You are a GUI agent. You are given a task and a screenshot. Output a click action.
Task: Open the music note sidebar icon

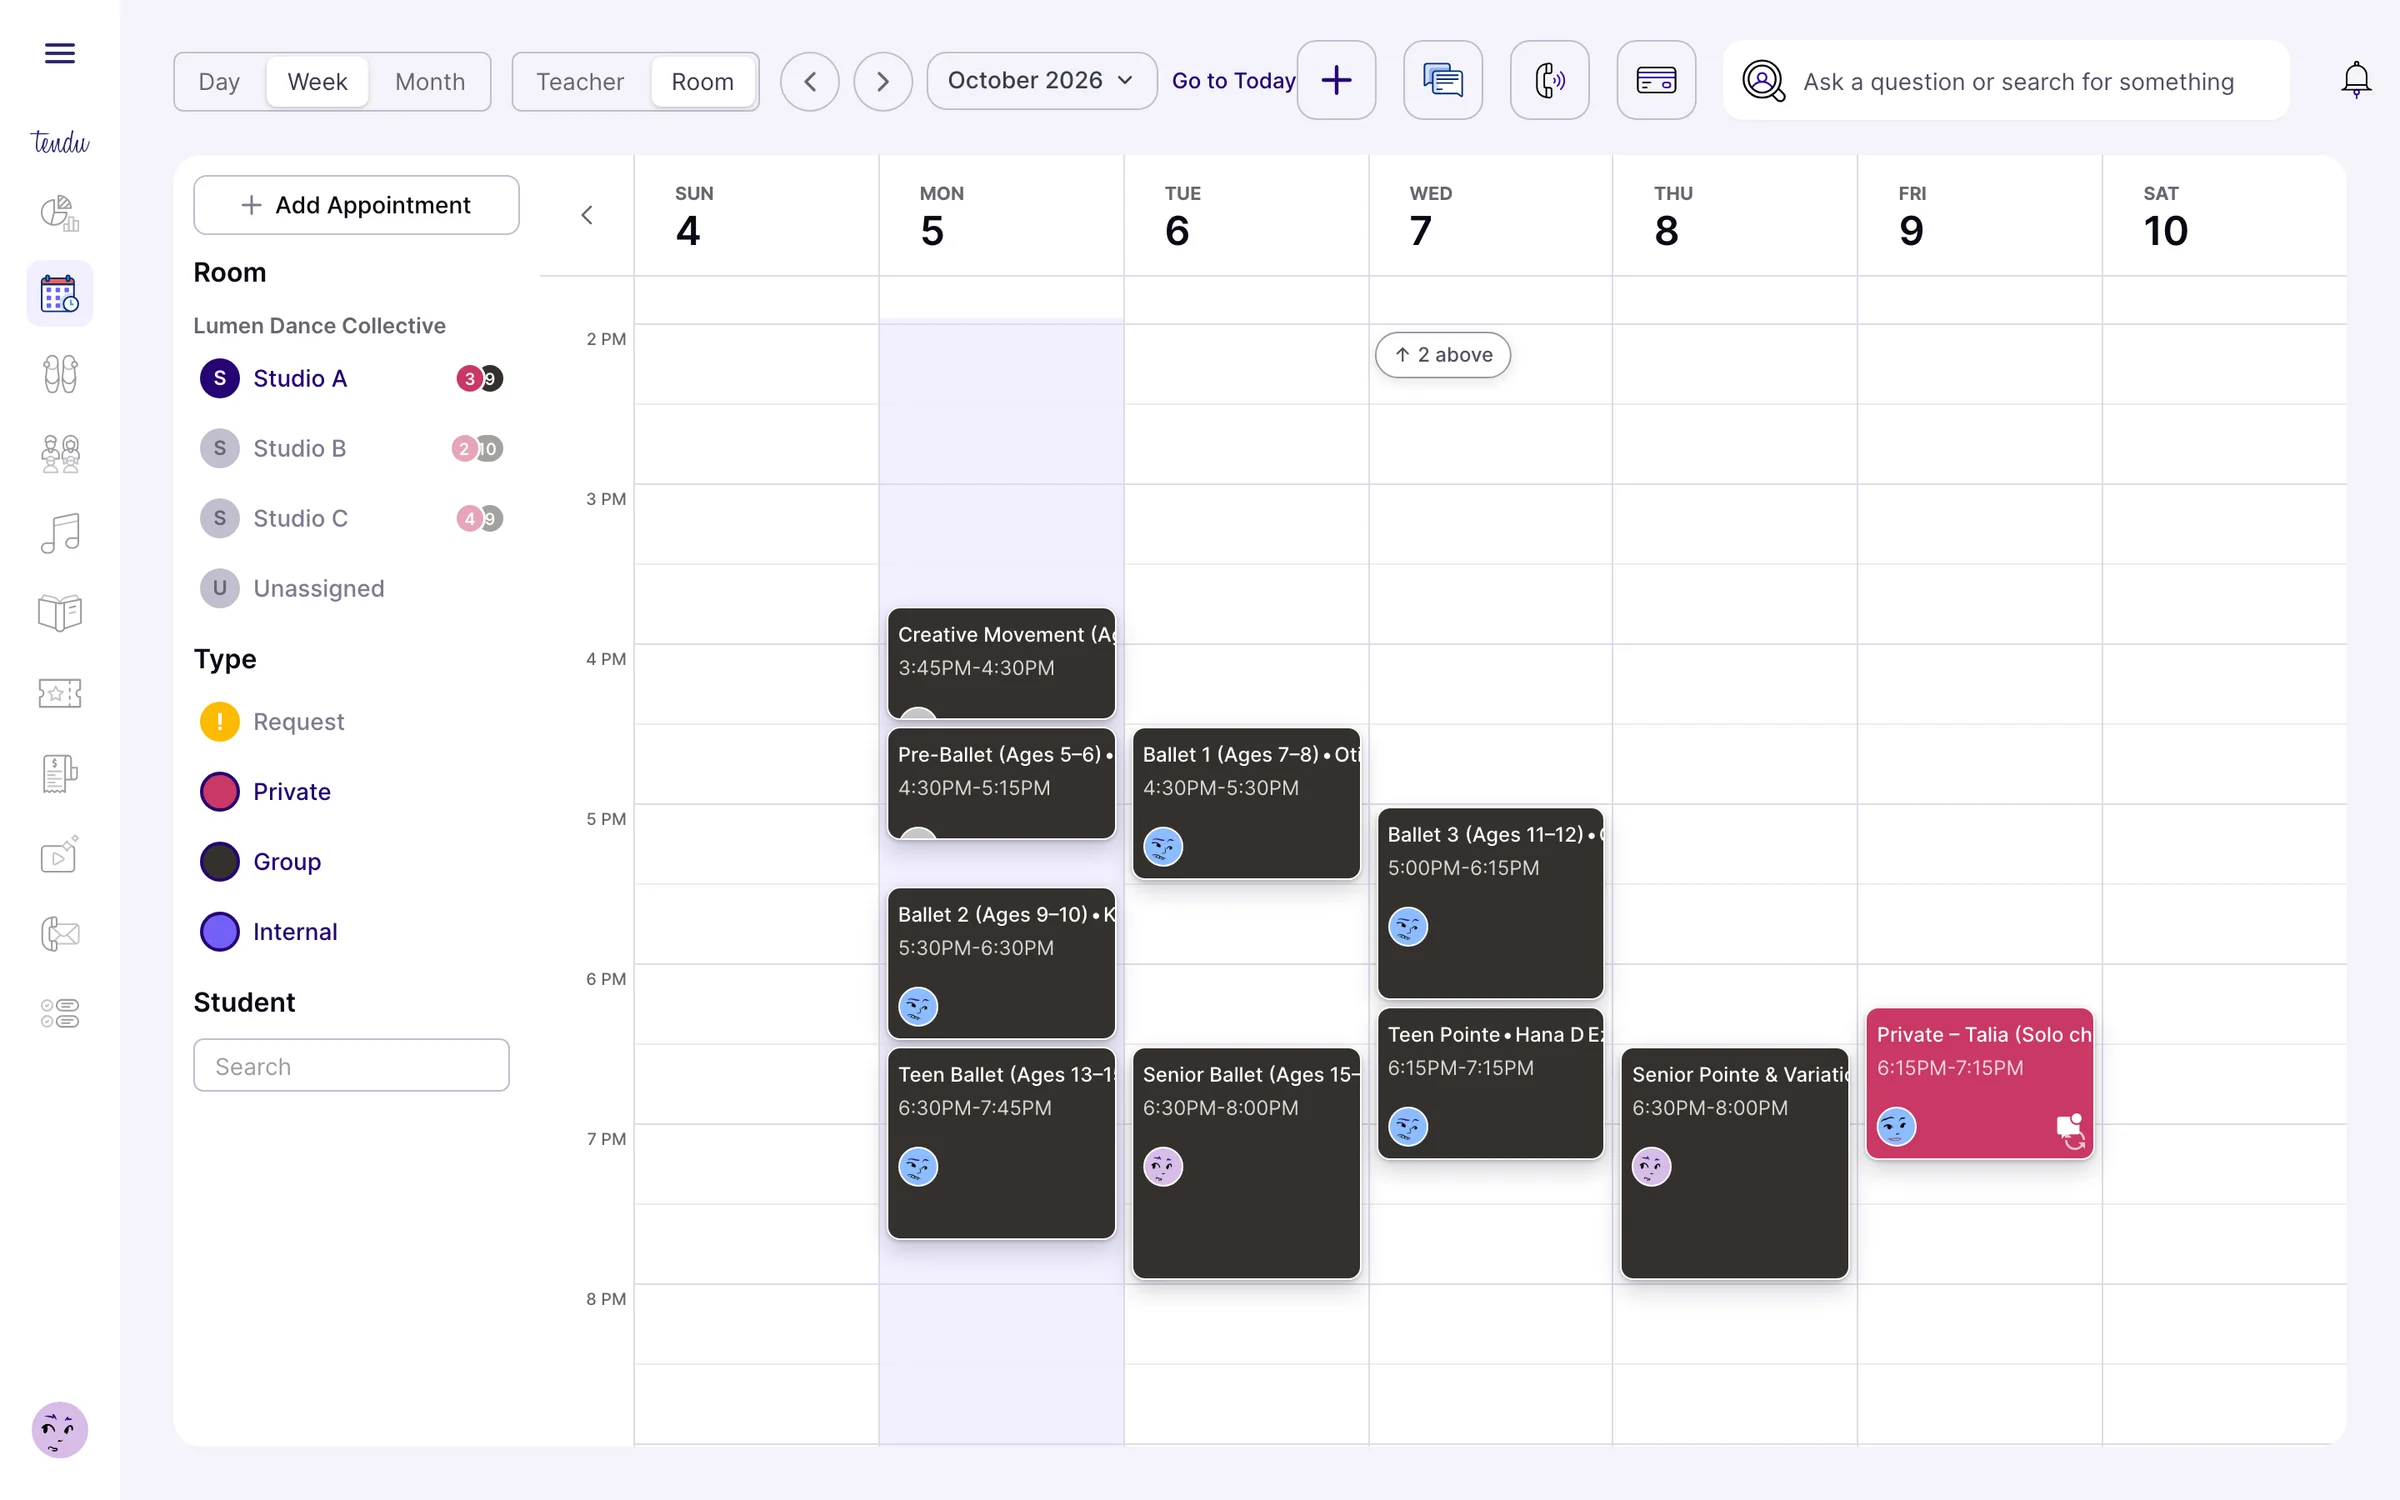point(60,533)
